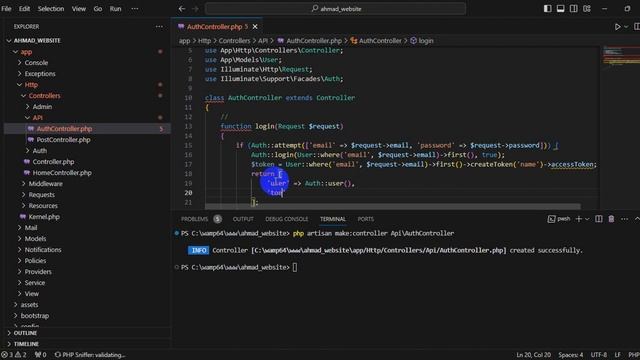Kill terminal with the trash icon

pos(611,219)
